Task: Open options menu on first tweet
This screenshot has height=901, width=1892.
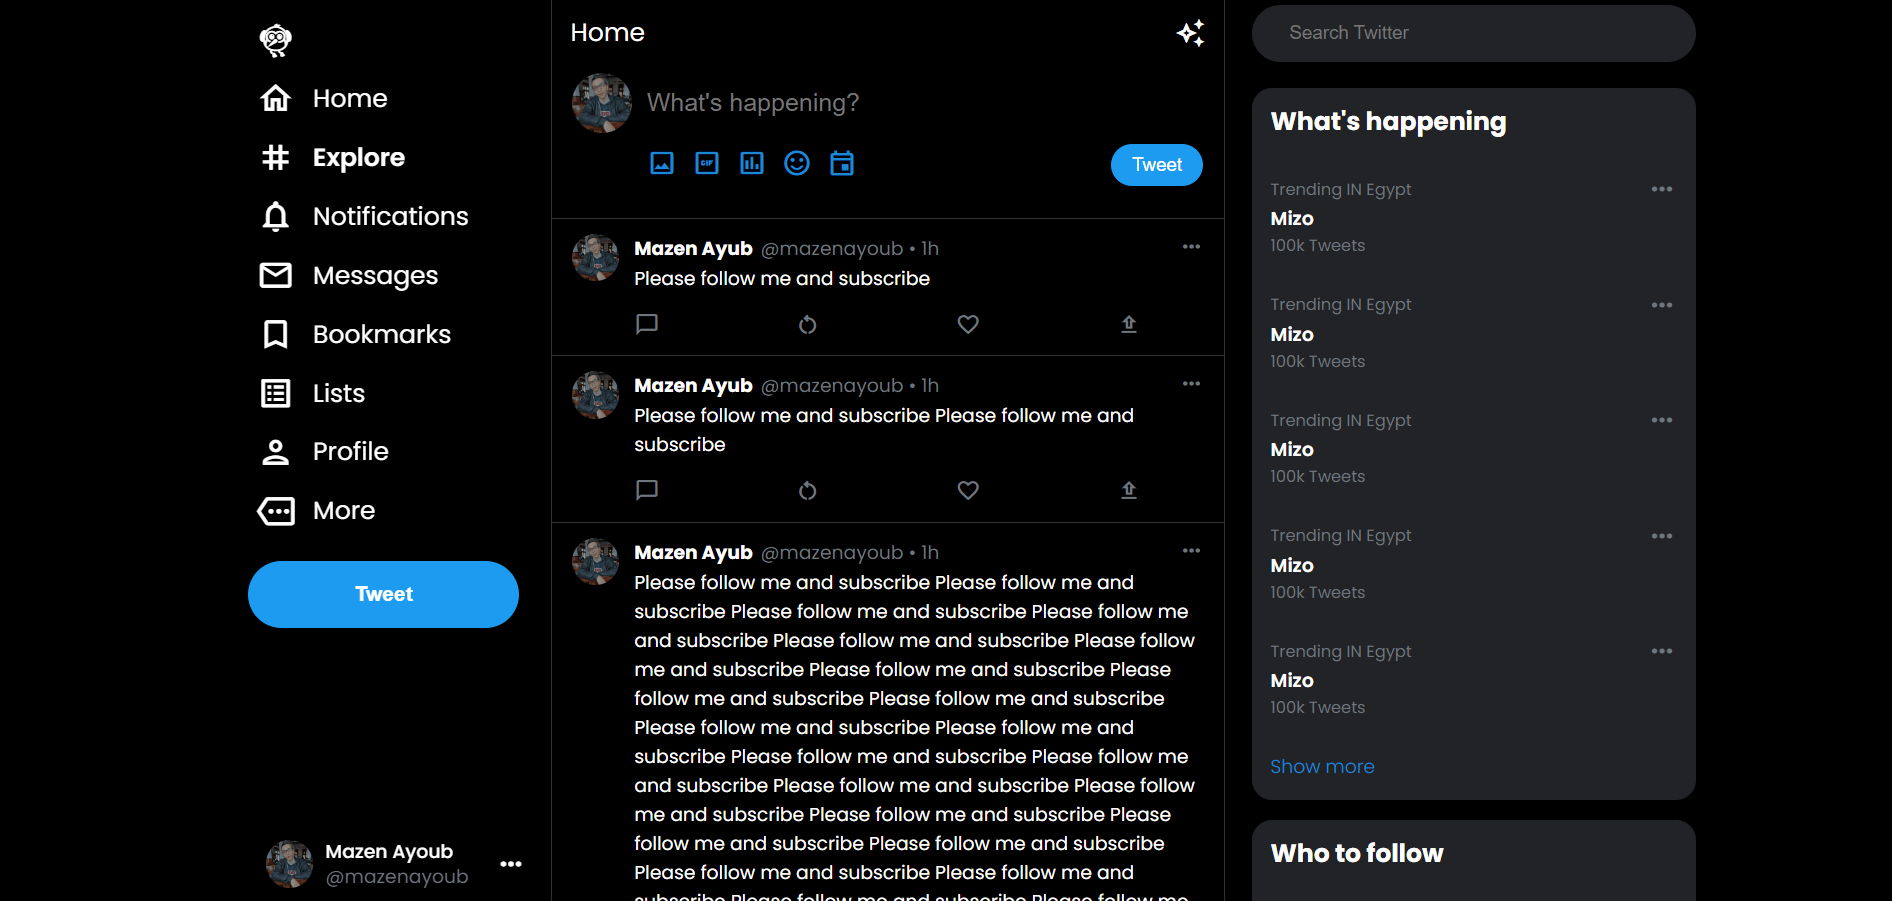Action: point(1191,247)
